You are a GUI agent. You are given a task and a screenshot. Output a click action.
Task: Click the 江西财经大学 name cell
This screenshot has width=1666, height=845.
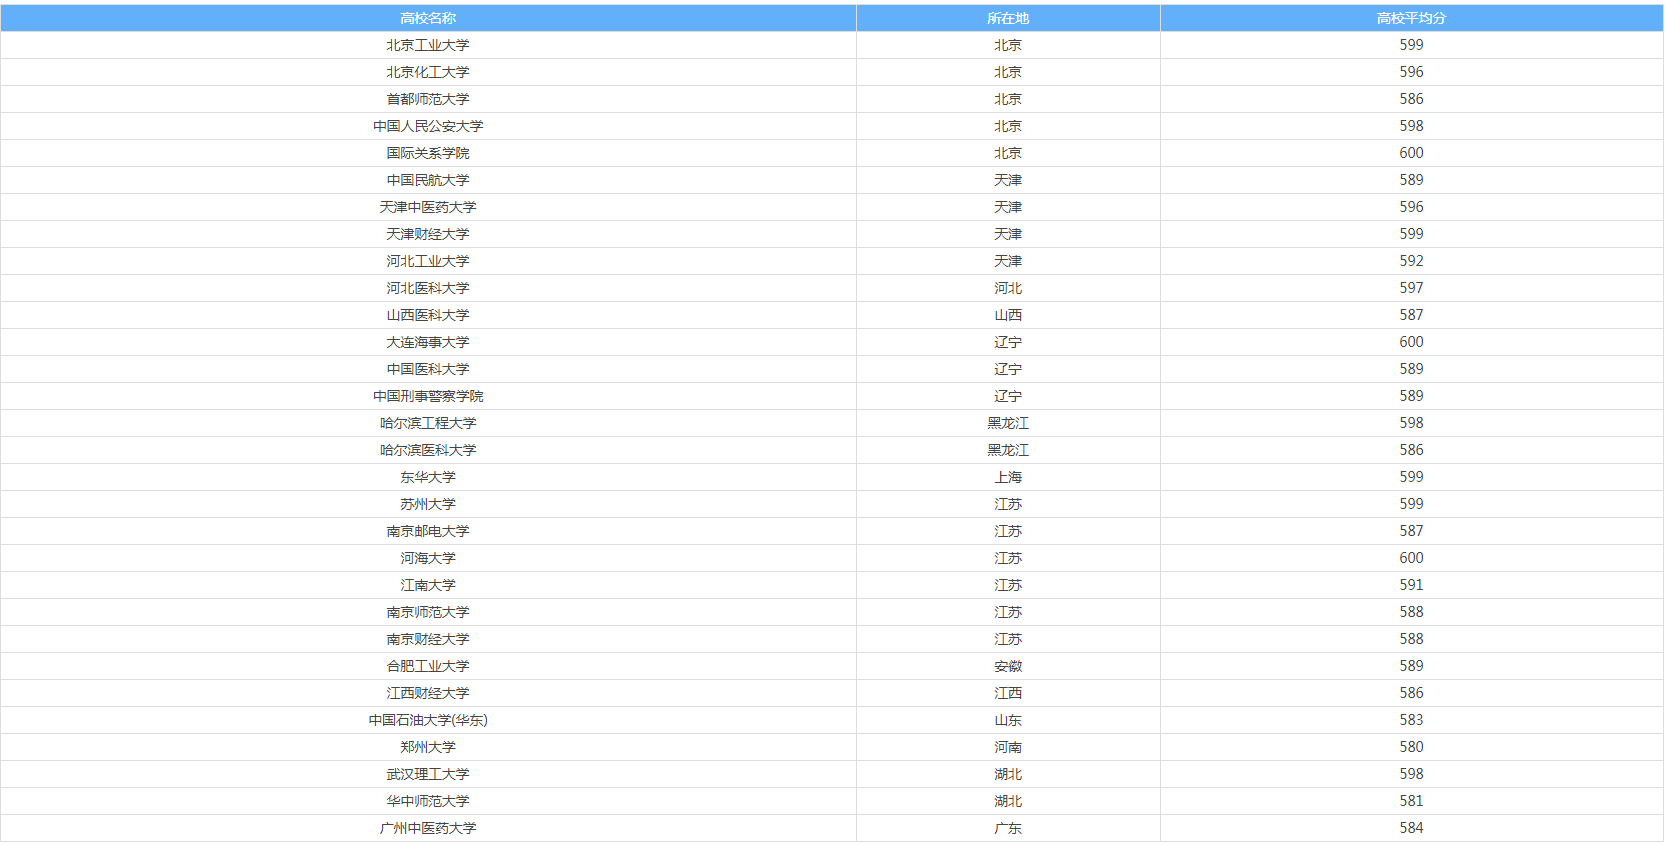tap(428, 693)
